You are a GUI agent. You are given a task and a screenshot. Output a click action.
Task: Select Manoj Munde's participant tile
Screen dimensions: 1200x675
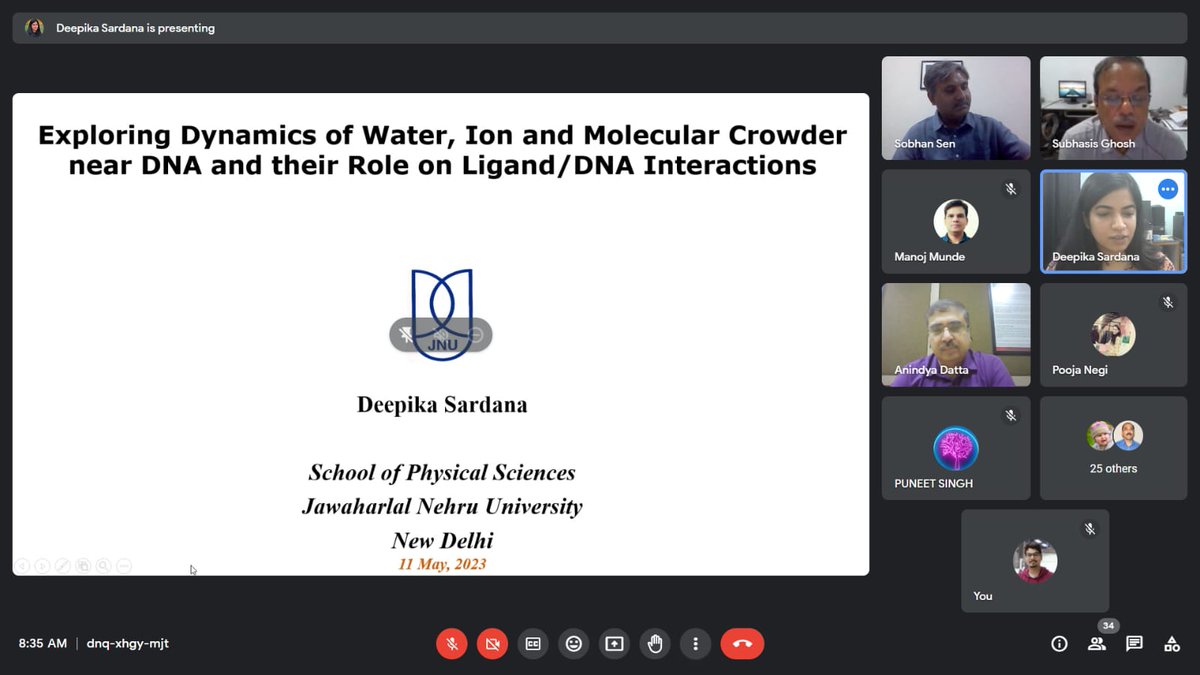point(956,222)
